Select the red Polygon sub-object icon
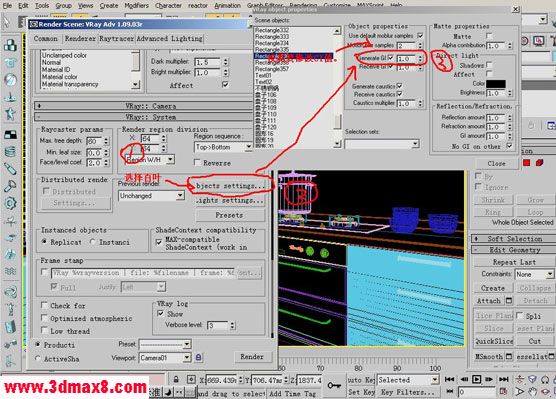Viewport: 556px width, 399px height. 527,163
